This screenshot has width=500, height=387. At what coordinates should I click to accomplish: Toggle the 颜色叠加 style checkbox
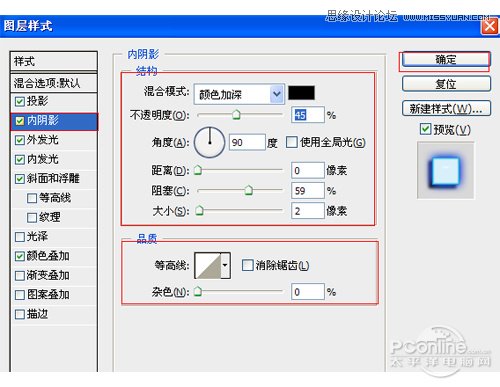coord(20,256)
